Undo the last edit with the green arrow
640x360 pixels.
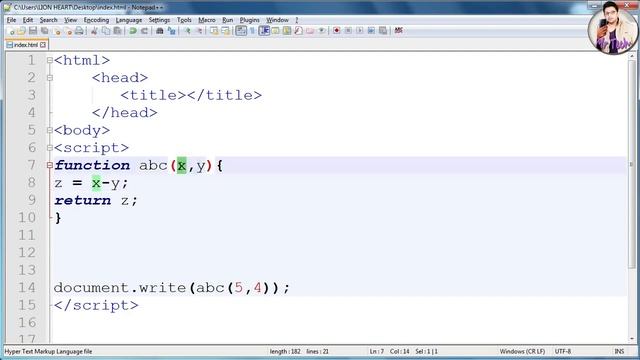133,31
